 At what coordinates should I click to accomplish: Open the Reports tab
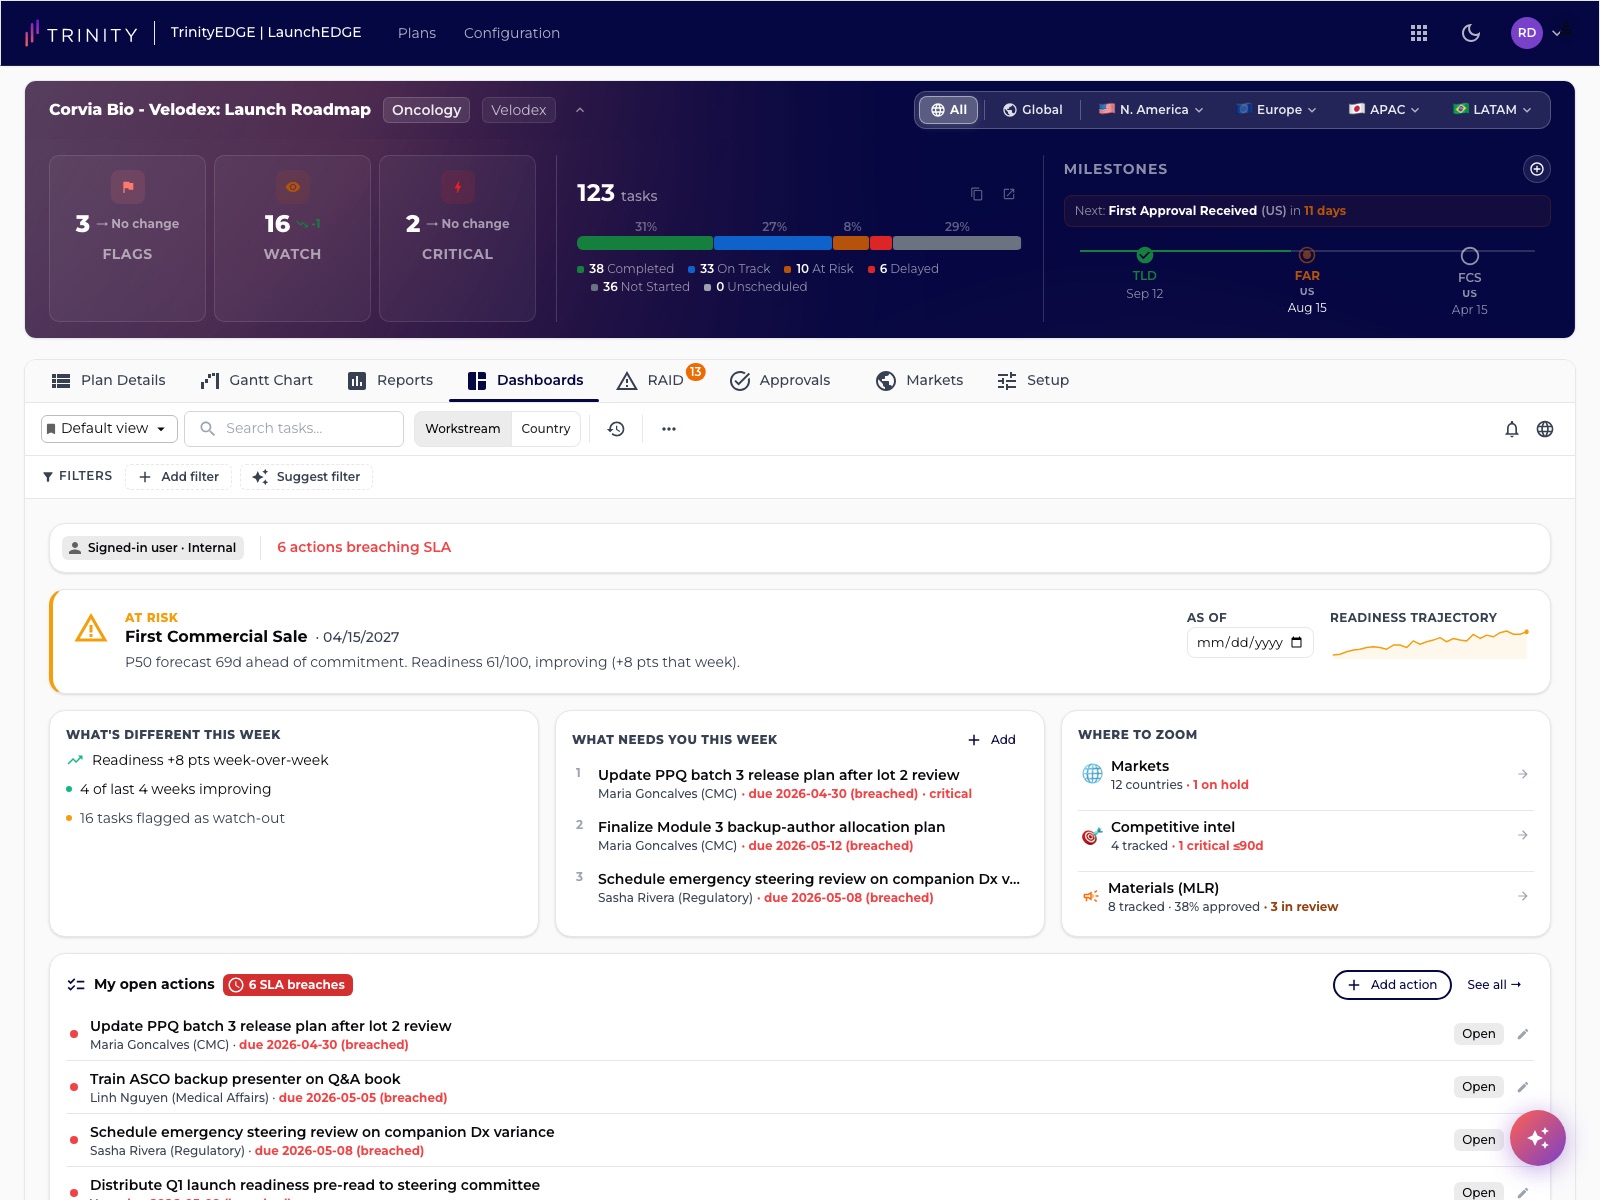point(391,380)
